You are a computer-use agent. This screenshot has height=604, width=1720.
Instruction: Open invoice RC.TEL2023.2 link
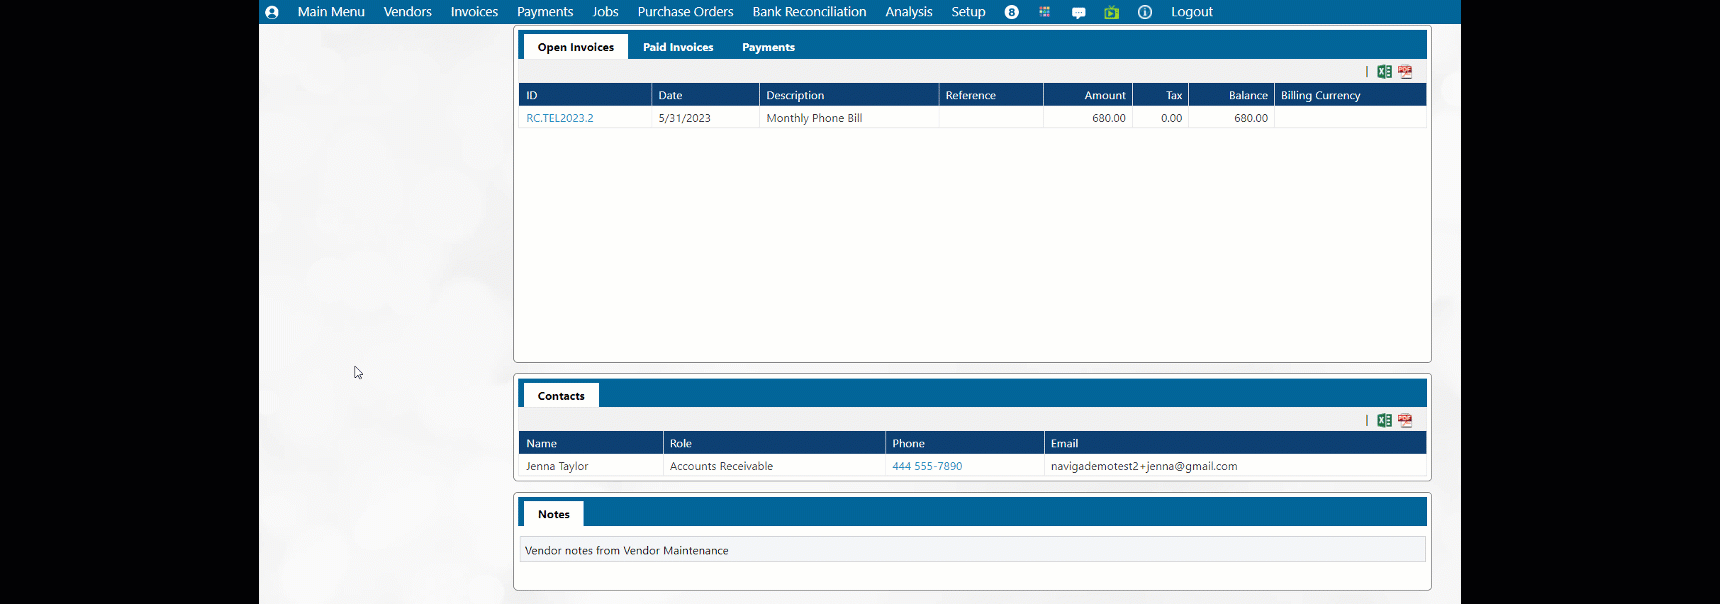[560, 118]
